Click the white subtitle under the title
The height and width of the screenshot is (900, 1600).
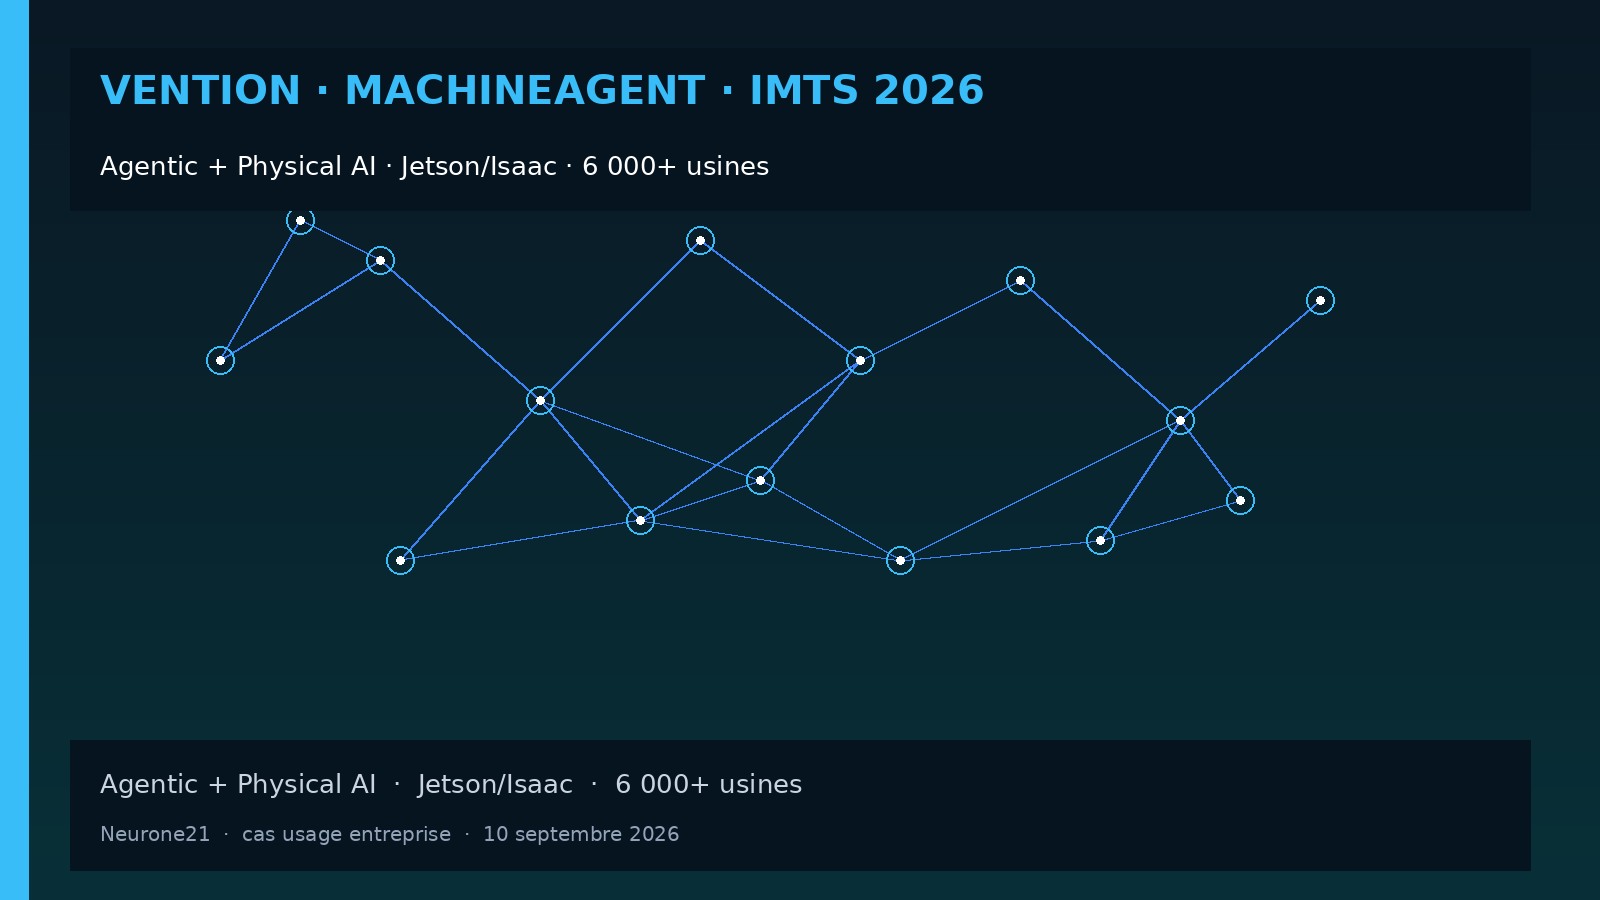[x=434, y=166]
